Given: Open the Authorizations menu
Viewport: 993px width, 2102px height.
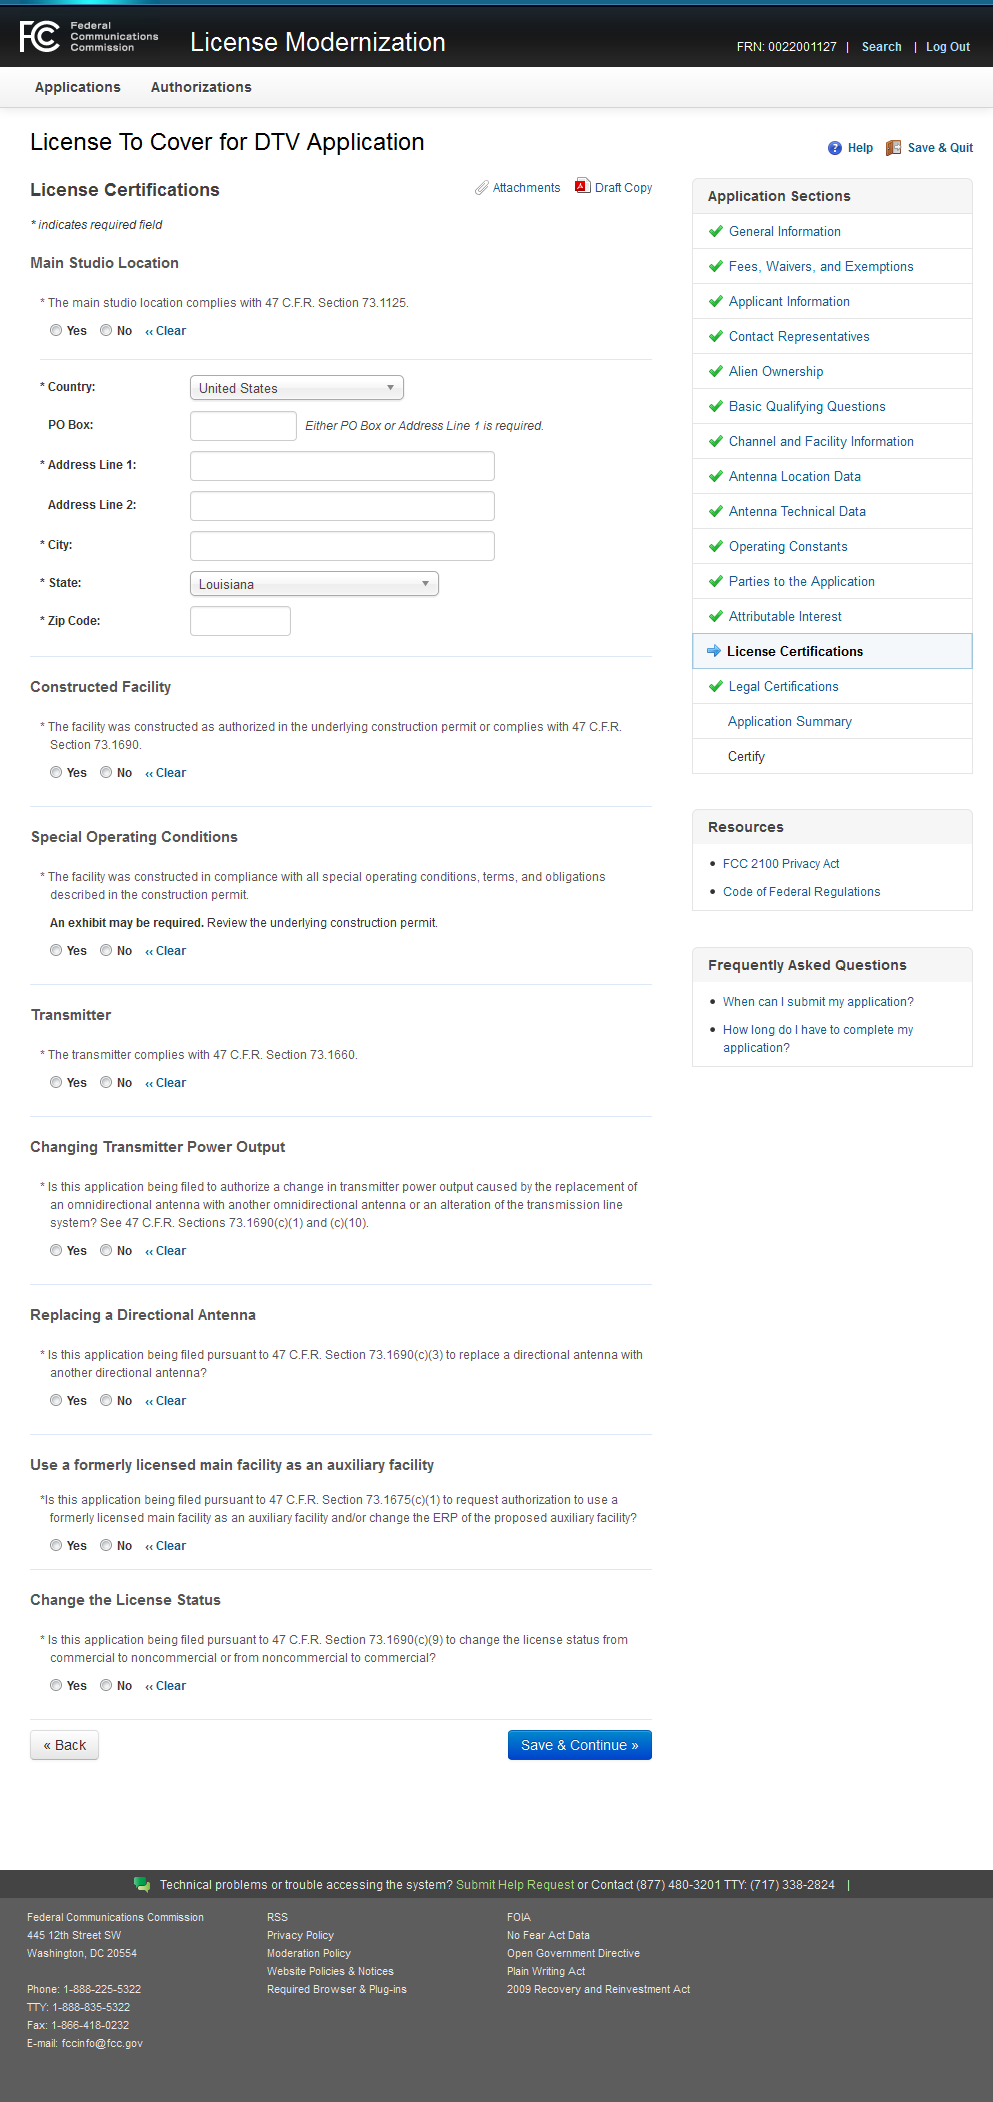Looking at the screenshot, I should (201, 87).
